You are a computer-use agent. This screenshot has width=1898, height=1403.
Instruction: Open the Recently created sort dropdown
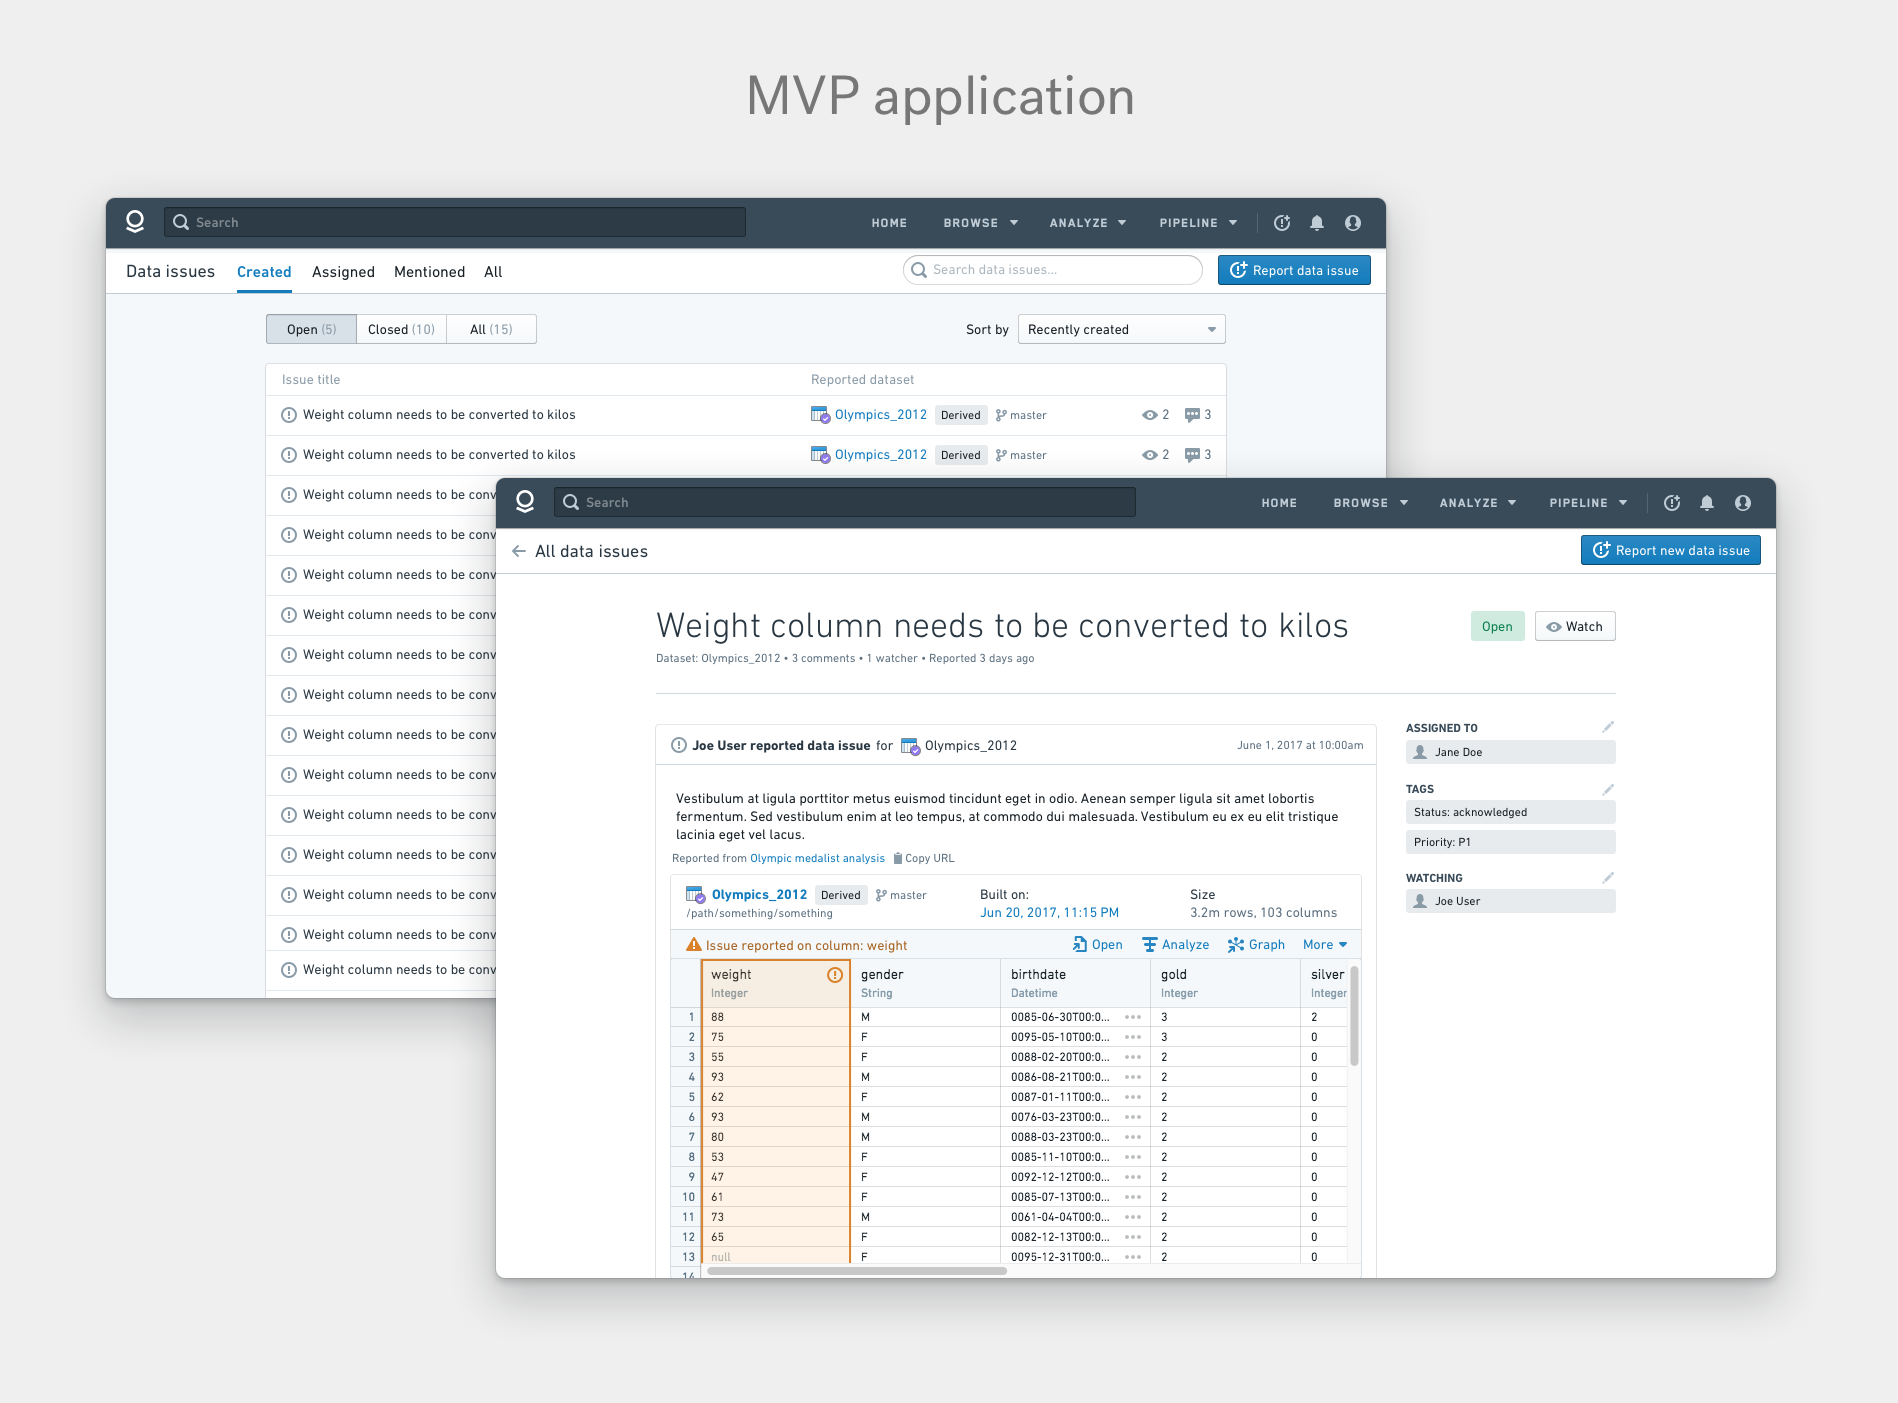click(1122, 329)
